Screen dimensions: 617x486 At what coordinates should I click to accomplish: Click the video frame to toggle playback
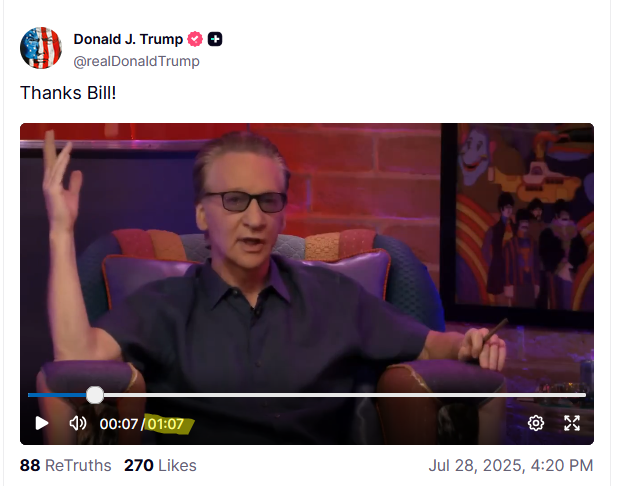(x=307, y=256)
